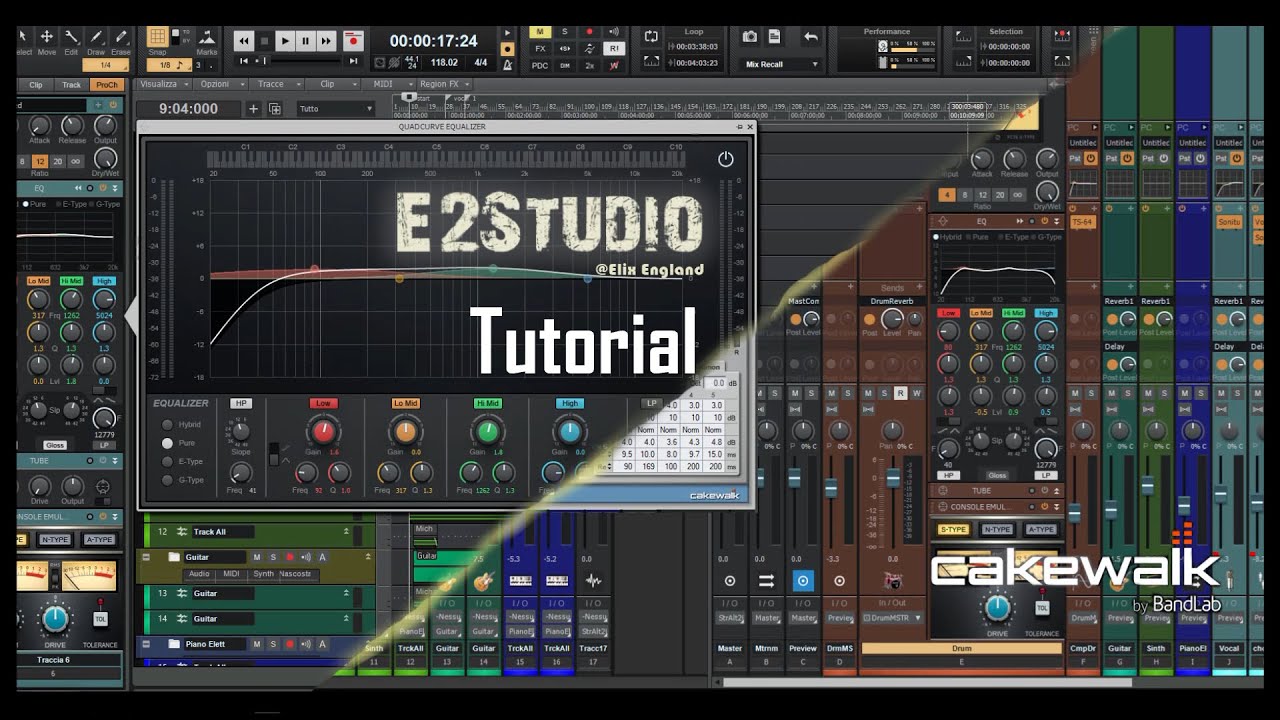The image size is (1280, 720).
Task: Switch to the ProCh inspector tab
Action: point(107,85)
